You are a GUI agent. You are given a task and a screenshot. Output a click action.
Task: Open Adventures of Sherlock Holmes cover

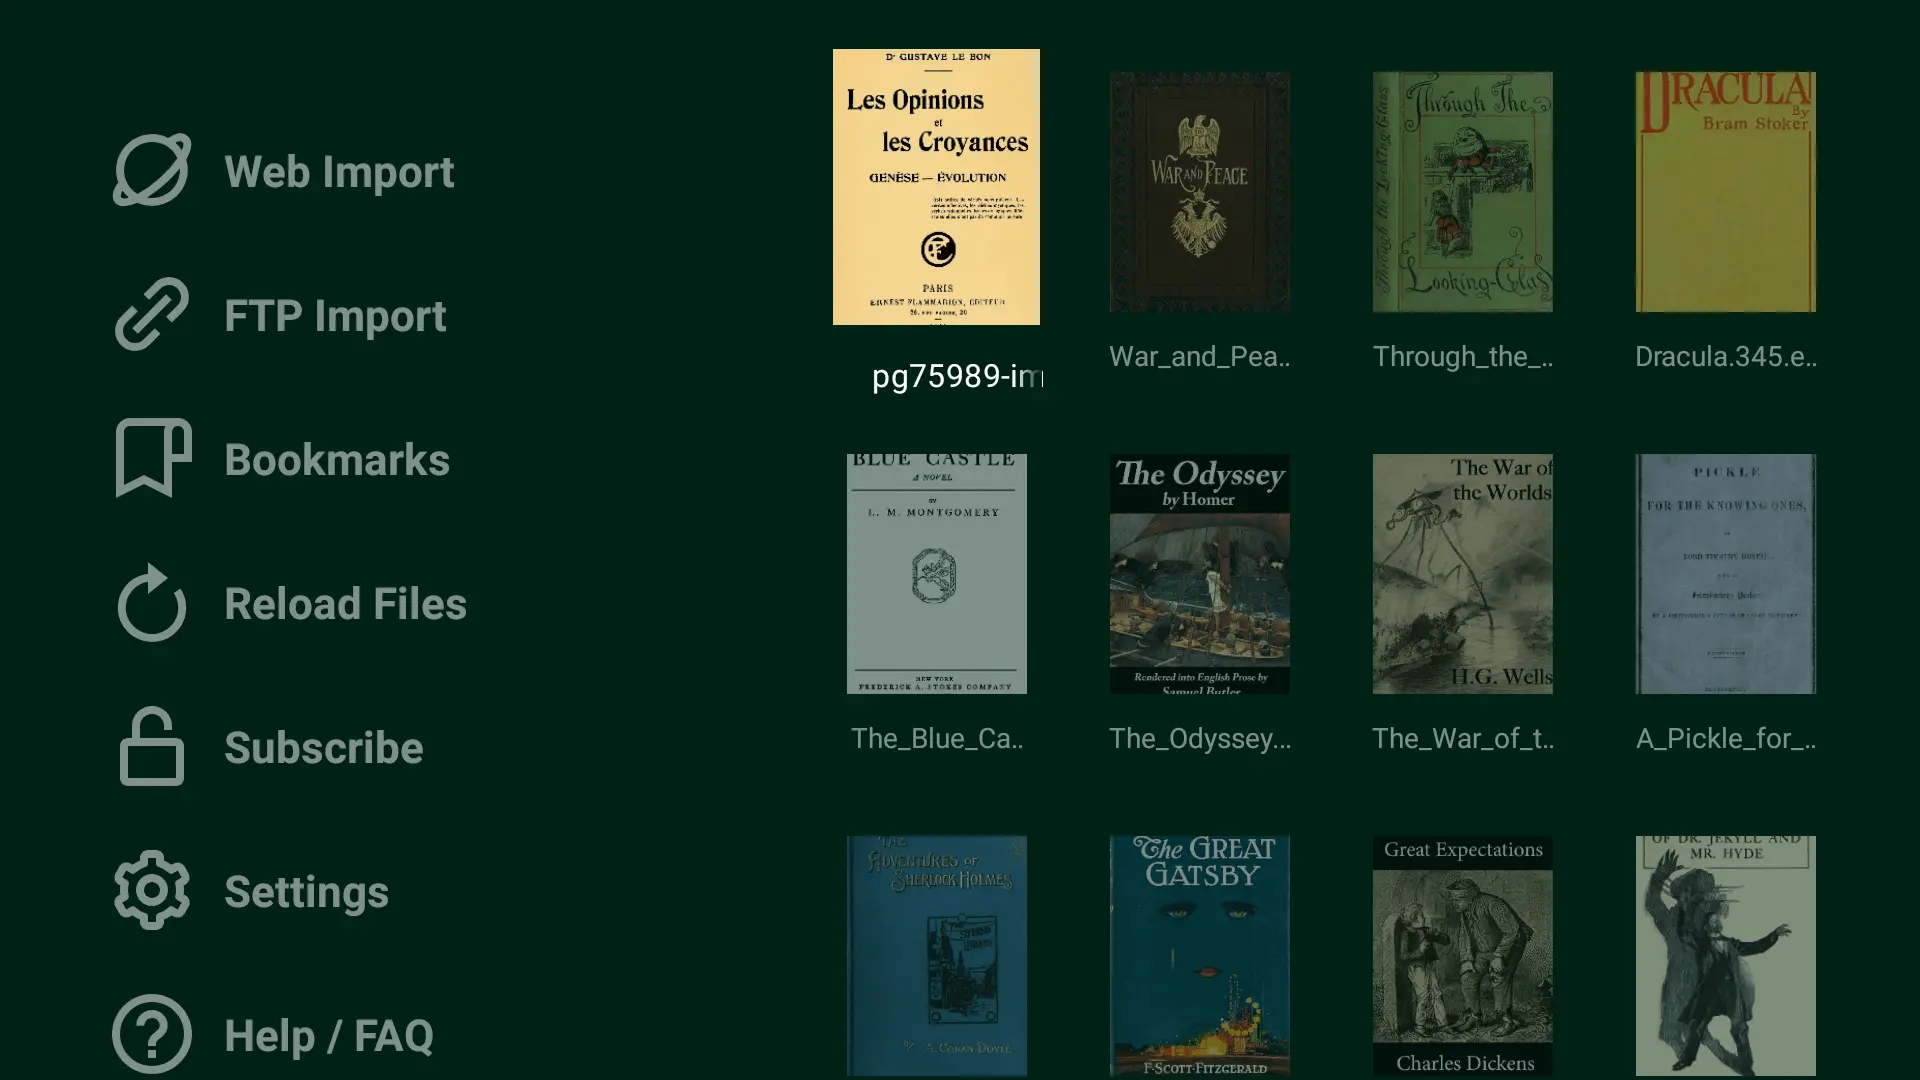(936, 956)
